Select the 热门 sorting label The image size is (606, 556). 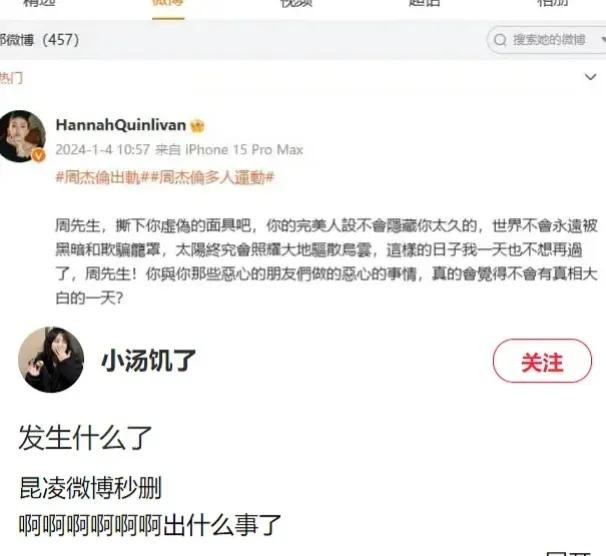click(x=11, y=78)
